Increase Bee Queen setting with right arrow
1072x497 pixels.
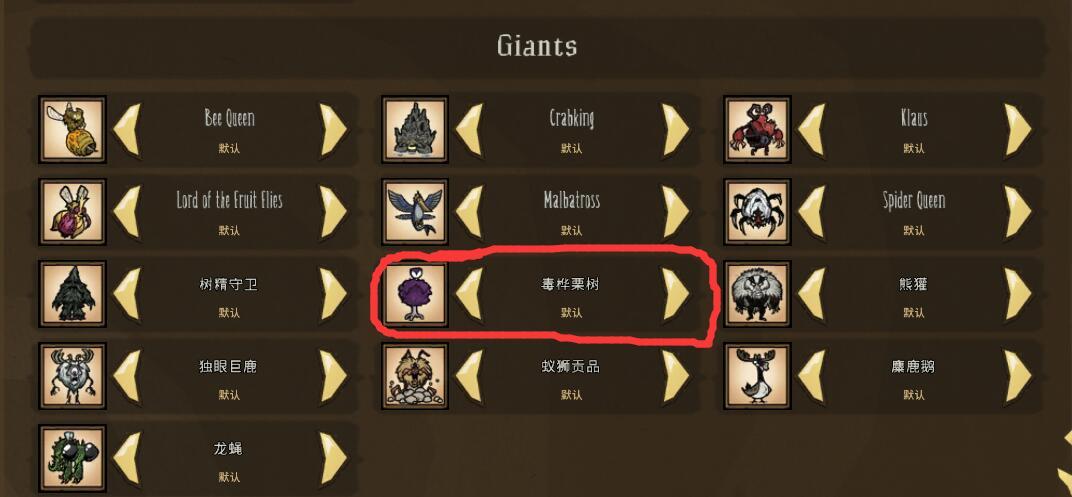[334, 129]
